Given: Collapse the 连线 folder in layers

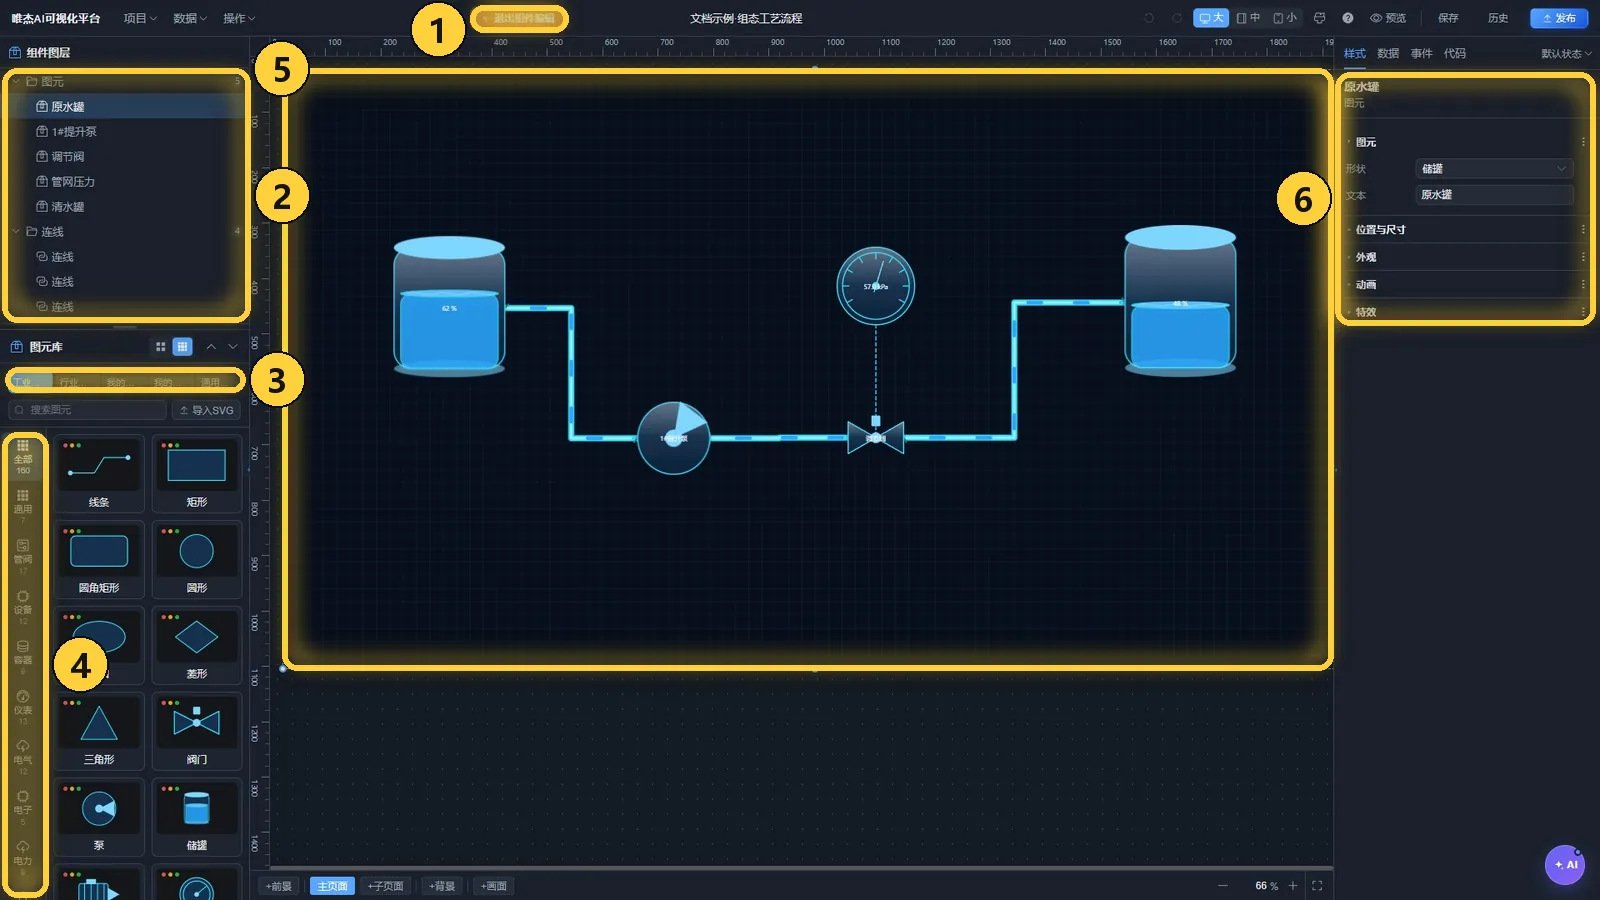Looking at the screenshot, I should [x=17, y=232].
